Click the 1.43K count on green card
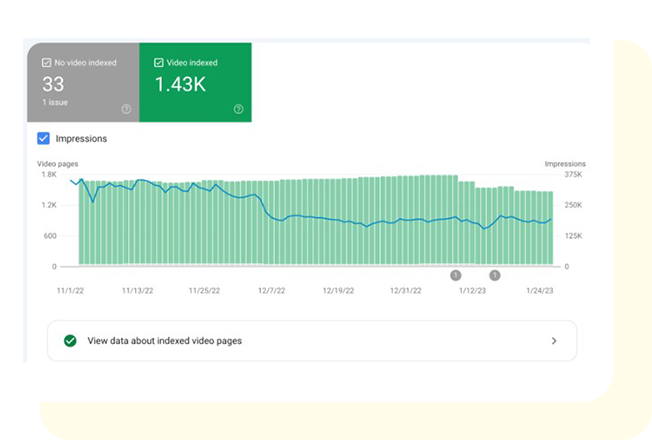 pos(178,84)
